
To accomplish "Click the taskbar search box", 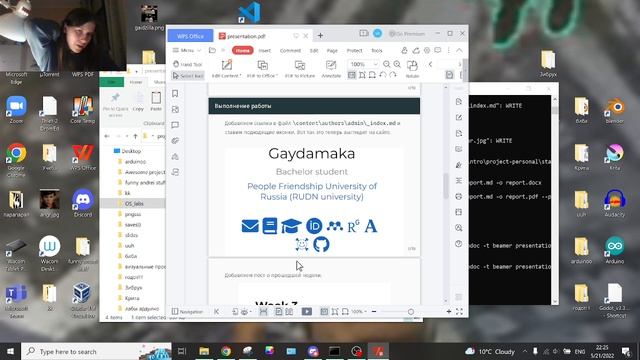I will pos(96,351).
